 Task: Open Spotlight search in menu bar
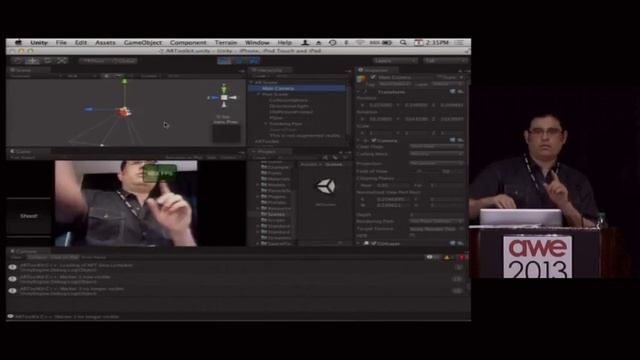click(403, 42)
